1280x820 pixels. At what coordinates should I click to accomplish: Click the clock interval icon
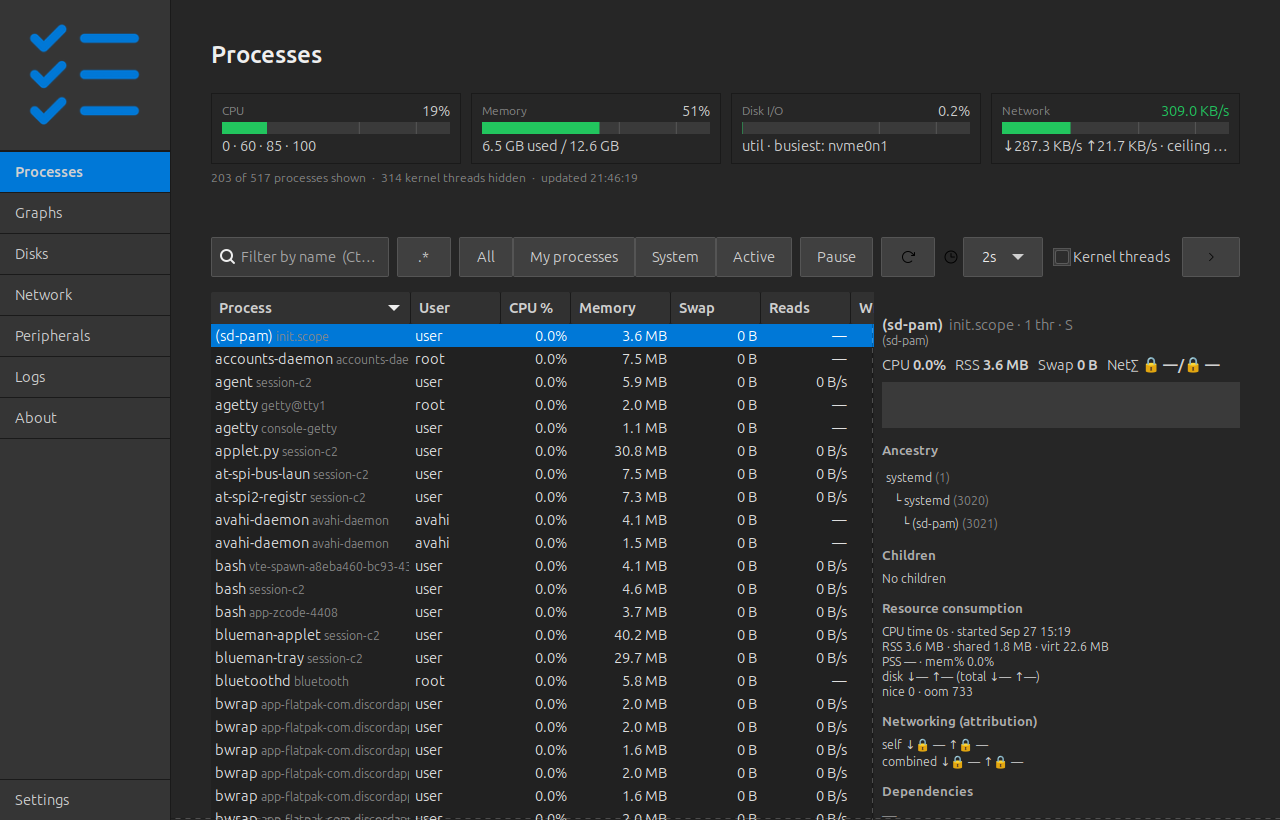pyautogui.click(x=951, y=257)
